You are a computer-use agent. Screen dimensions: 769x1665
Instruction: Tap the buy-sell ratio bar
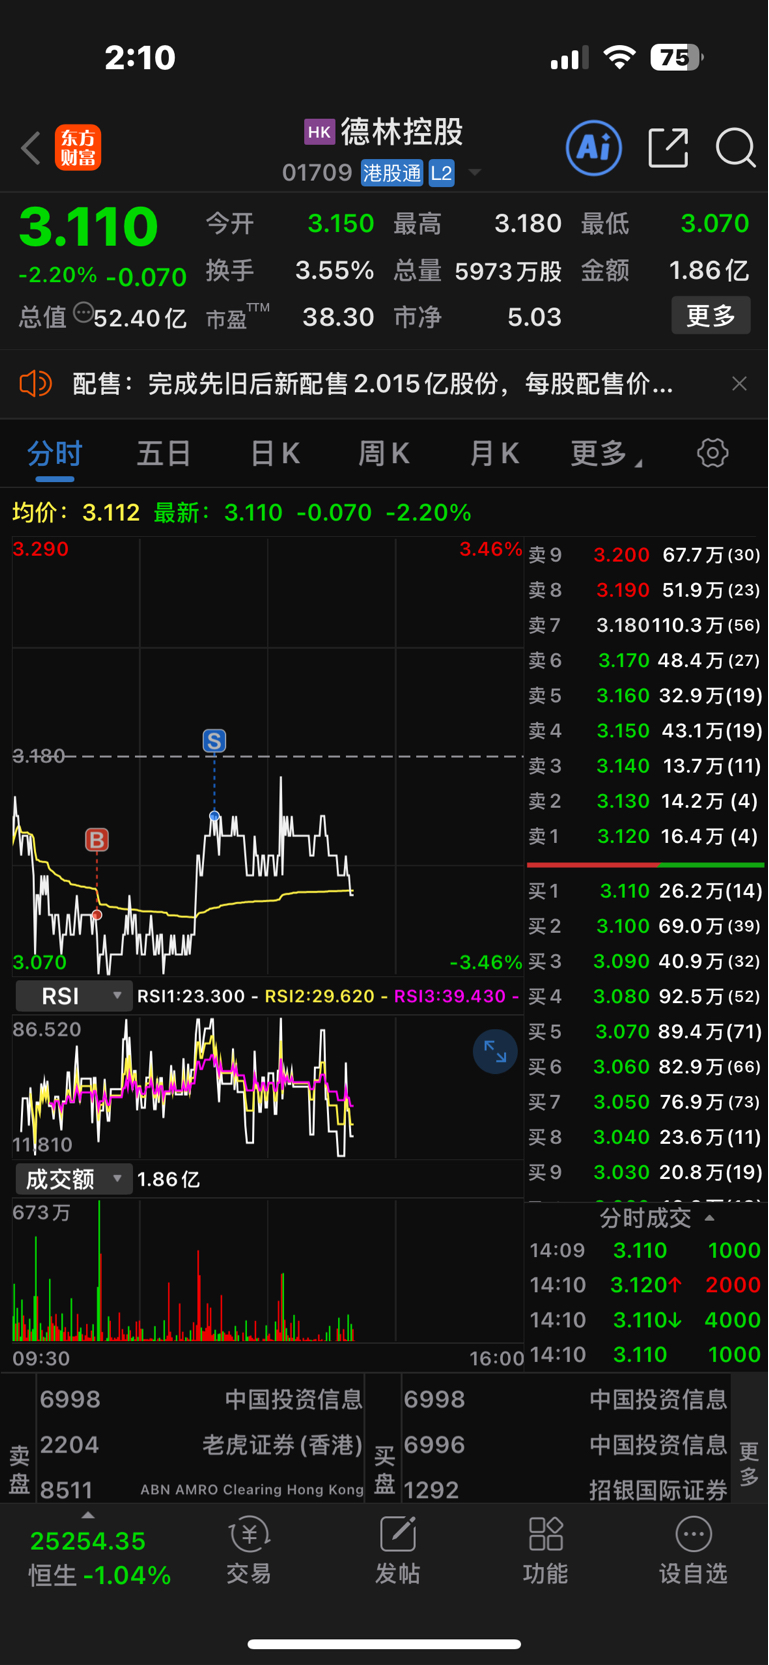click(x=645, y=864)
